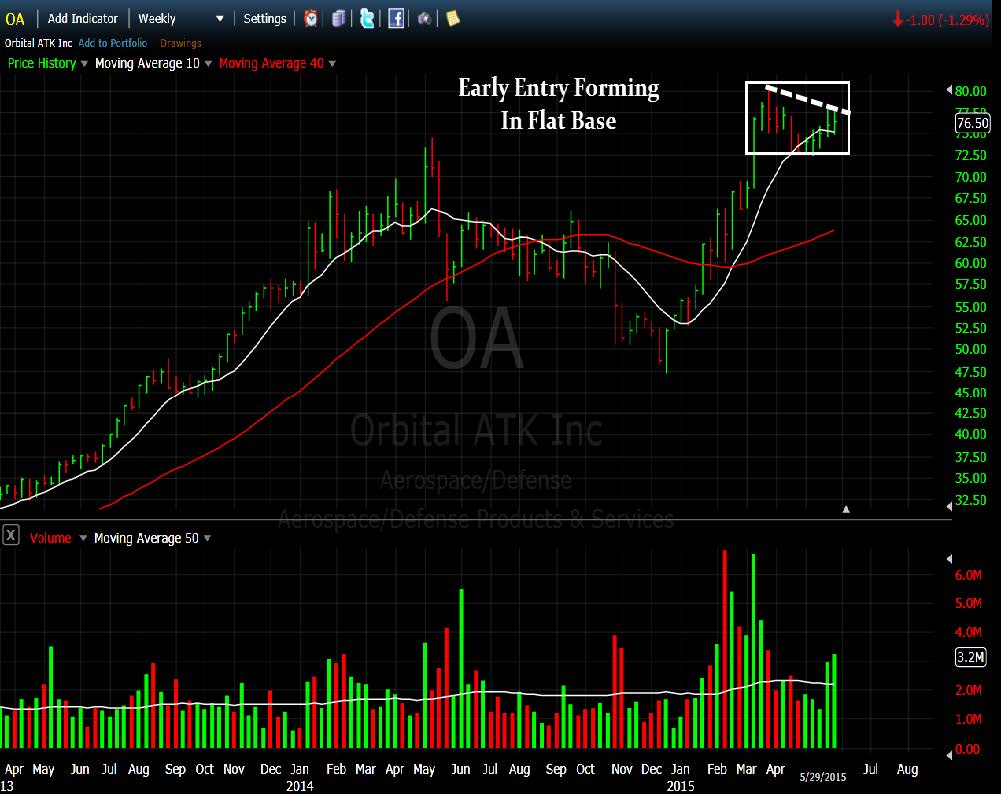Click the 2015 year label on time axis
Image resolution: width=1001 pixels, height=794 pixels.
pos(680,786)
